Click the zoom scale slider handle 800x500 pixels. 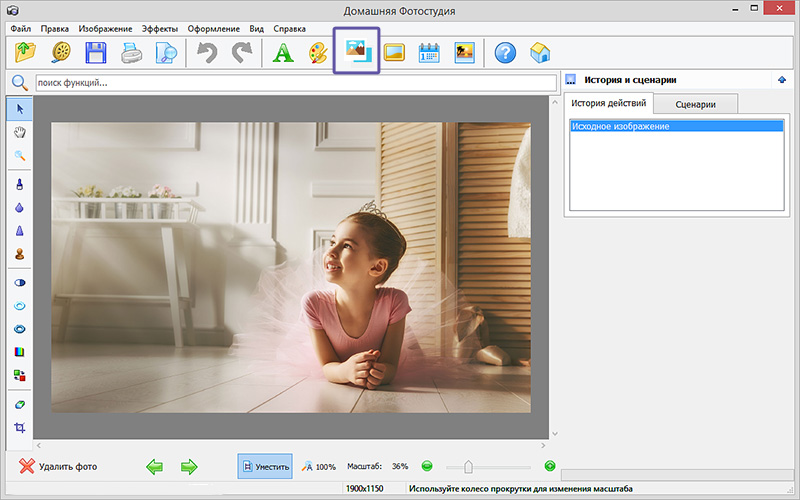point(468,466)
